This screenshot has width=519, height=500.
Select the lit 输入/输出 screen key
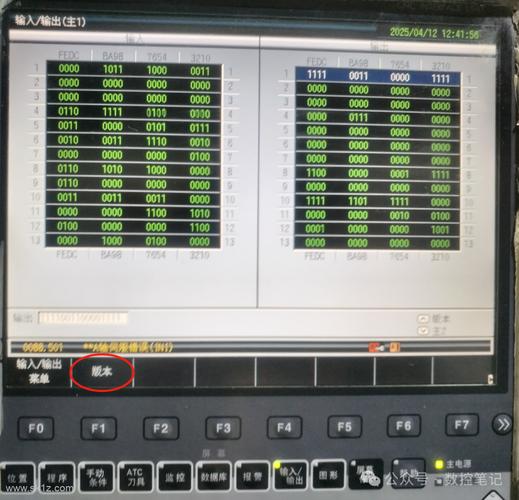coord(290,476)
